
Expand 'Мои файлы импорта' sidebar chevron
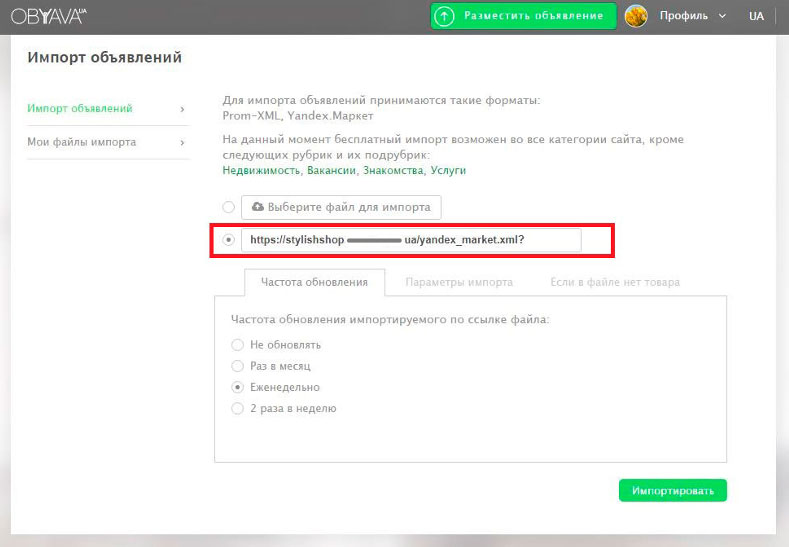click(181, 143)
